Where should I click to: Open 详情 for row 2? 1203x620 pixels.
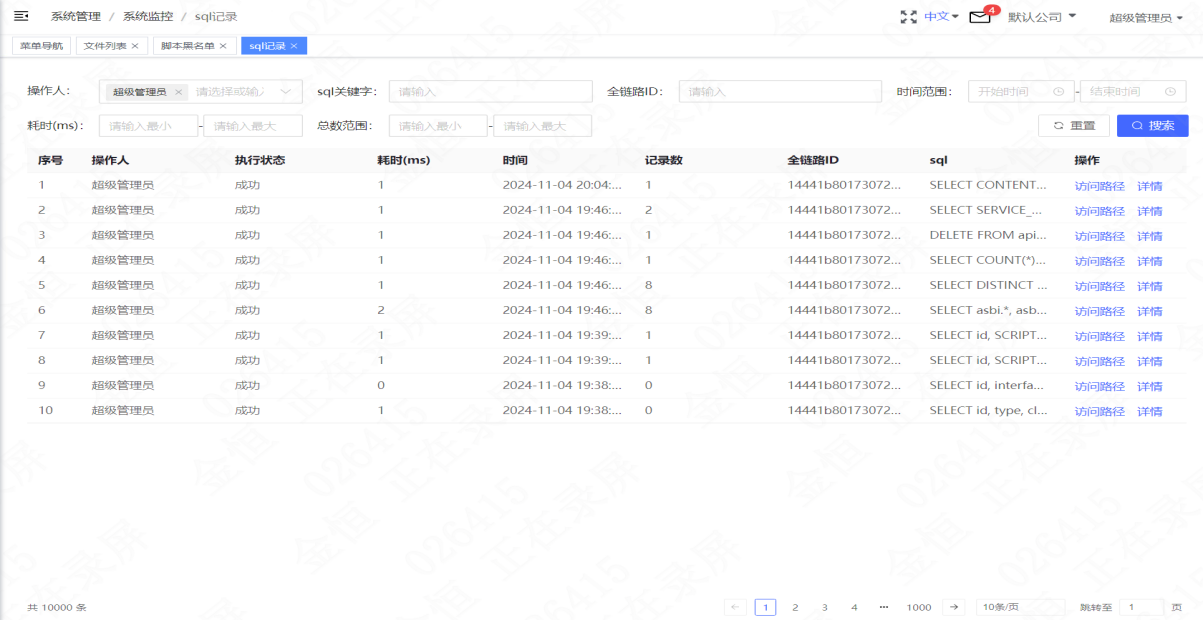pos(1149,211)
